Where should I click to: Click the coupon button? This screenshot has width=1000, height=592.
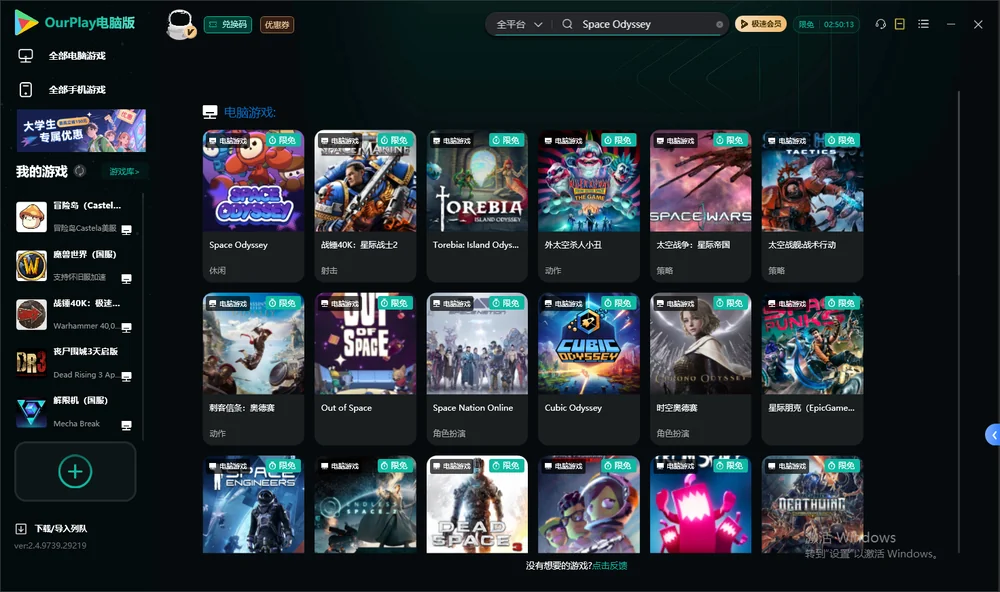click(277, 25)
